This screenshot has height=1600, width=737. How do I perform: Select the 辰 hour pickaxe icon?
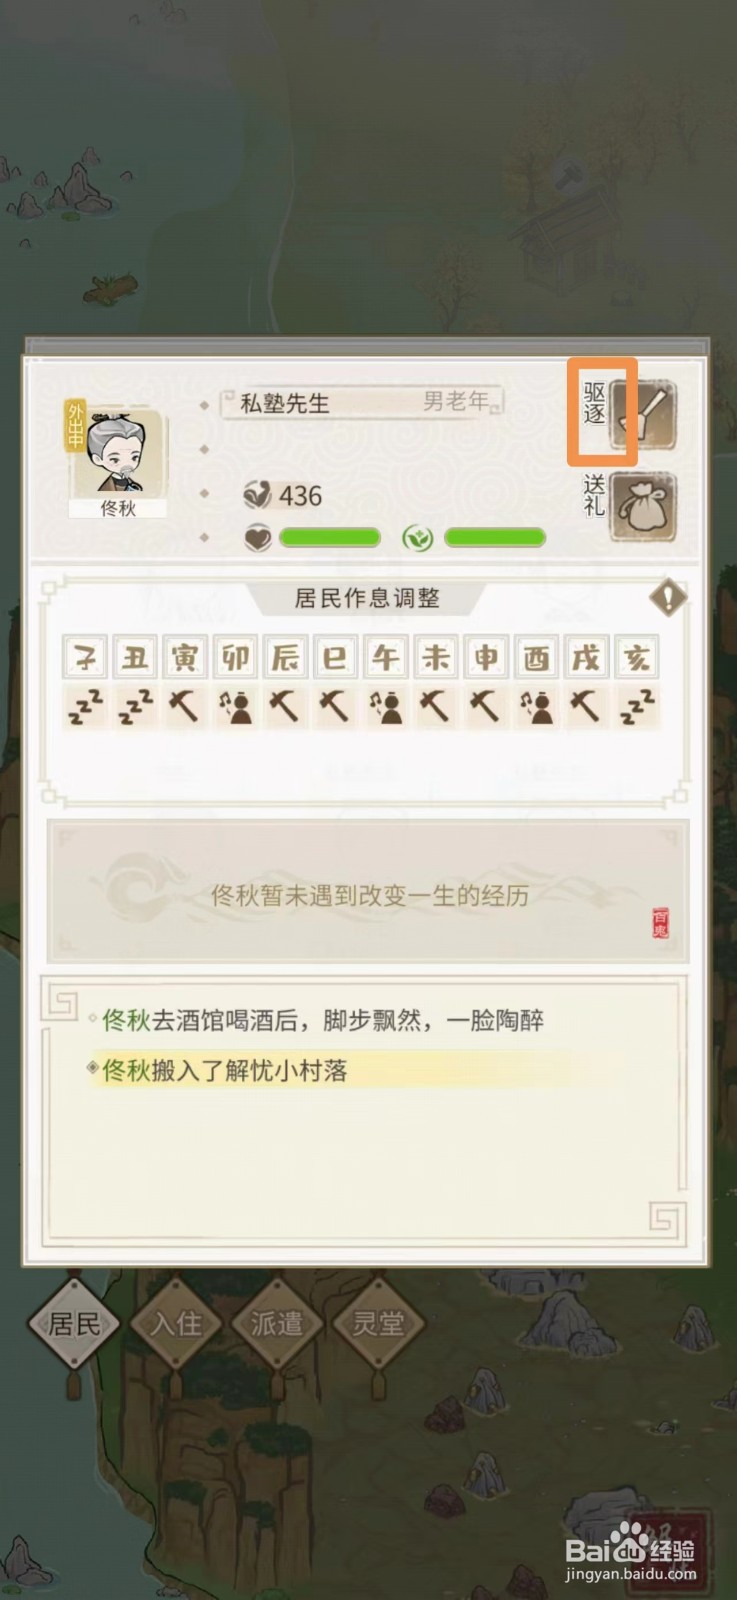[x=285, y=708]
